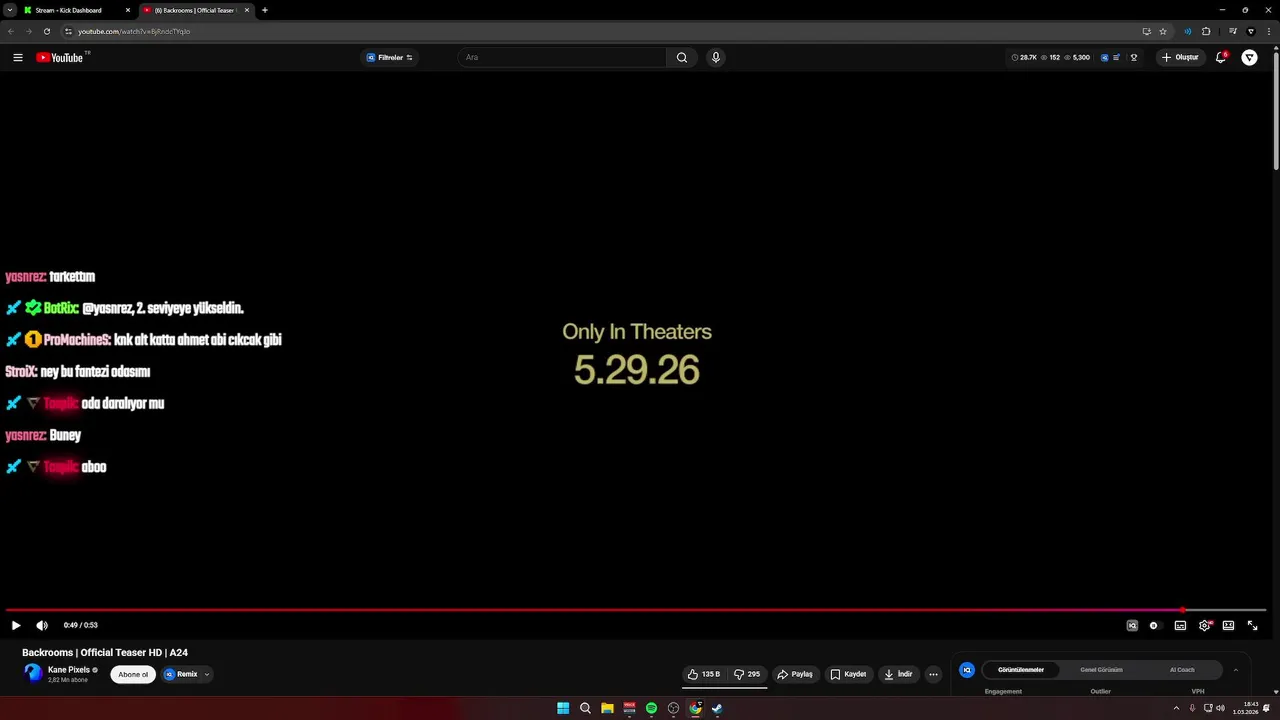Image resolution: width=1280 pixels, height=720 pixels.
Task: Open Windows taskbar search
Action: [585, 708]
